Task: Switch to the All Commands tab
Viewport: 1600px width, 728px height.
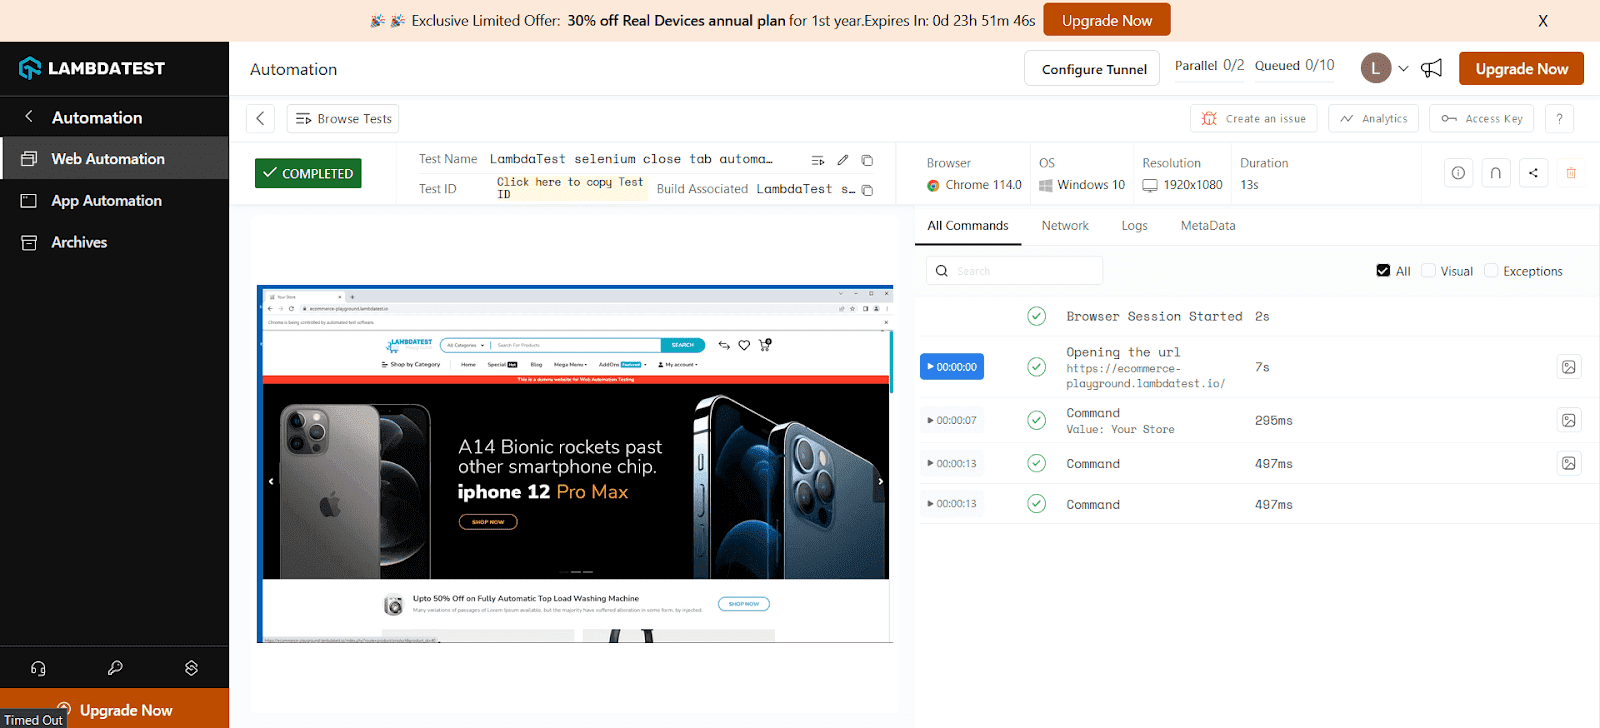Action: tap(968, 225)
